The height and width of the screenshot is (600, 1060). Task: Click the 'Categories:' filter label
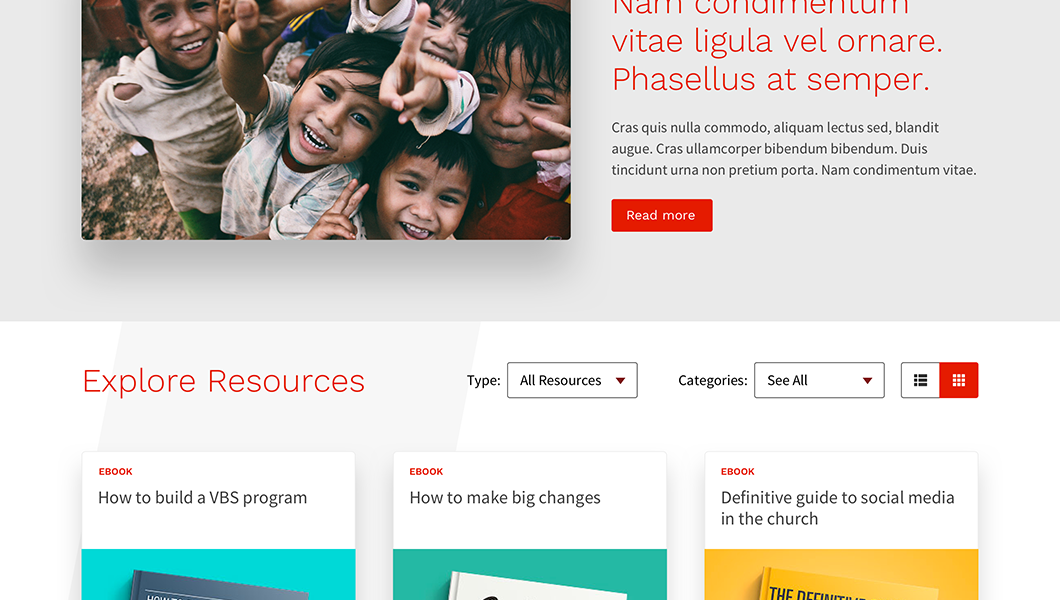point(713,380)
